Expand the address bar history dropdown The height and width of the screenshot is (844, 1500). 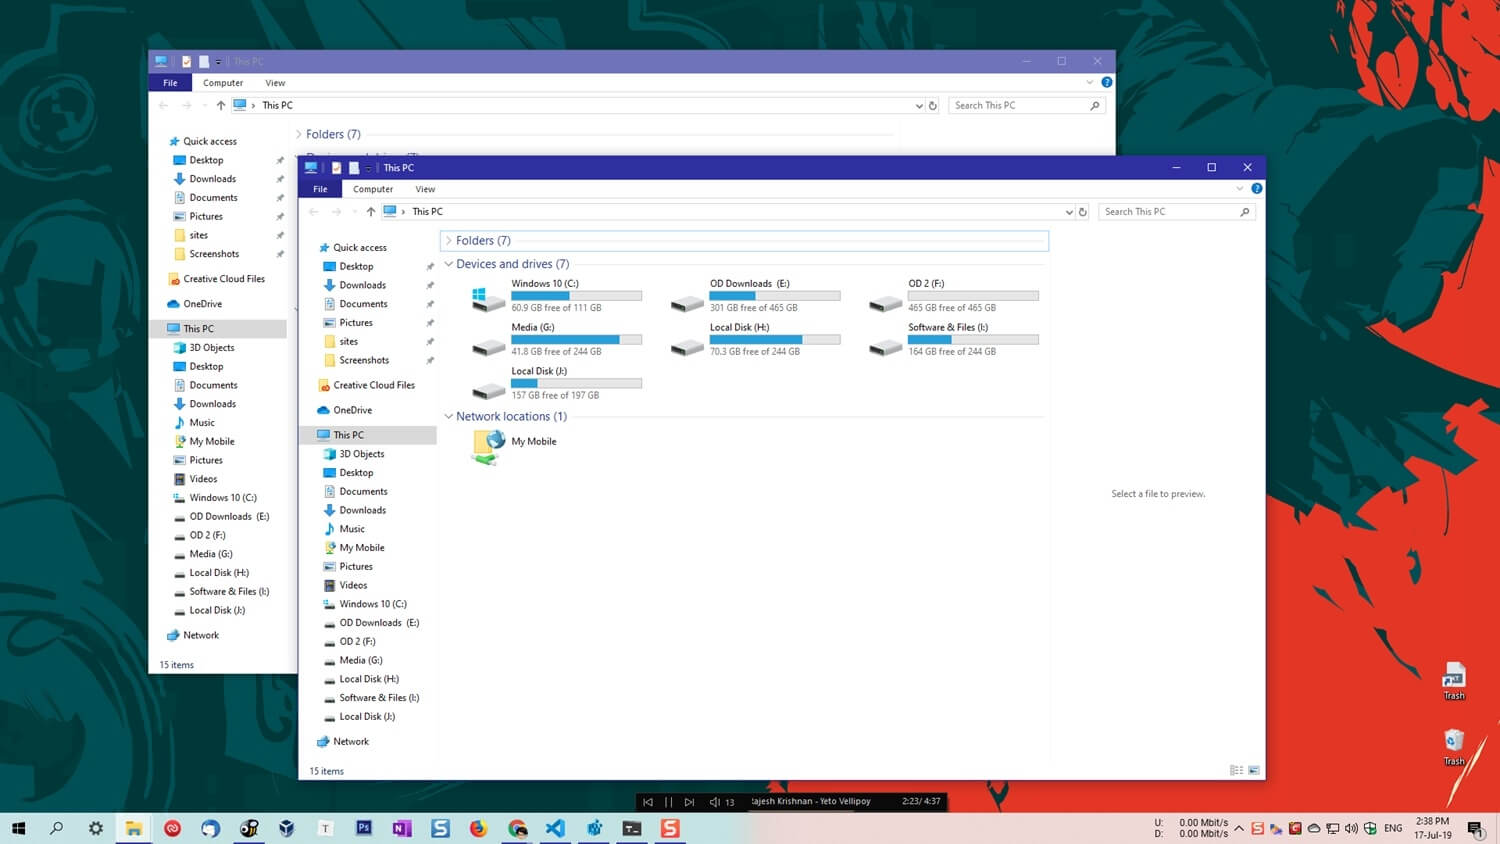click(x=1068, y=211)
